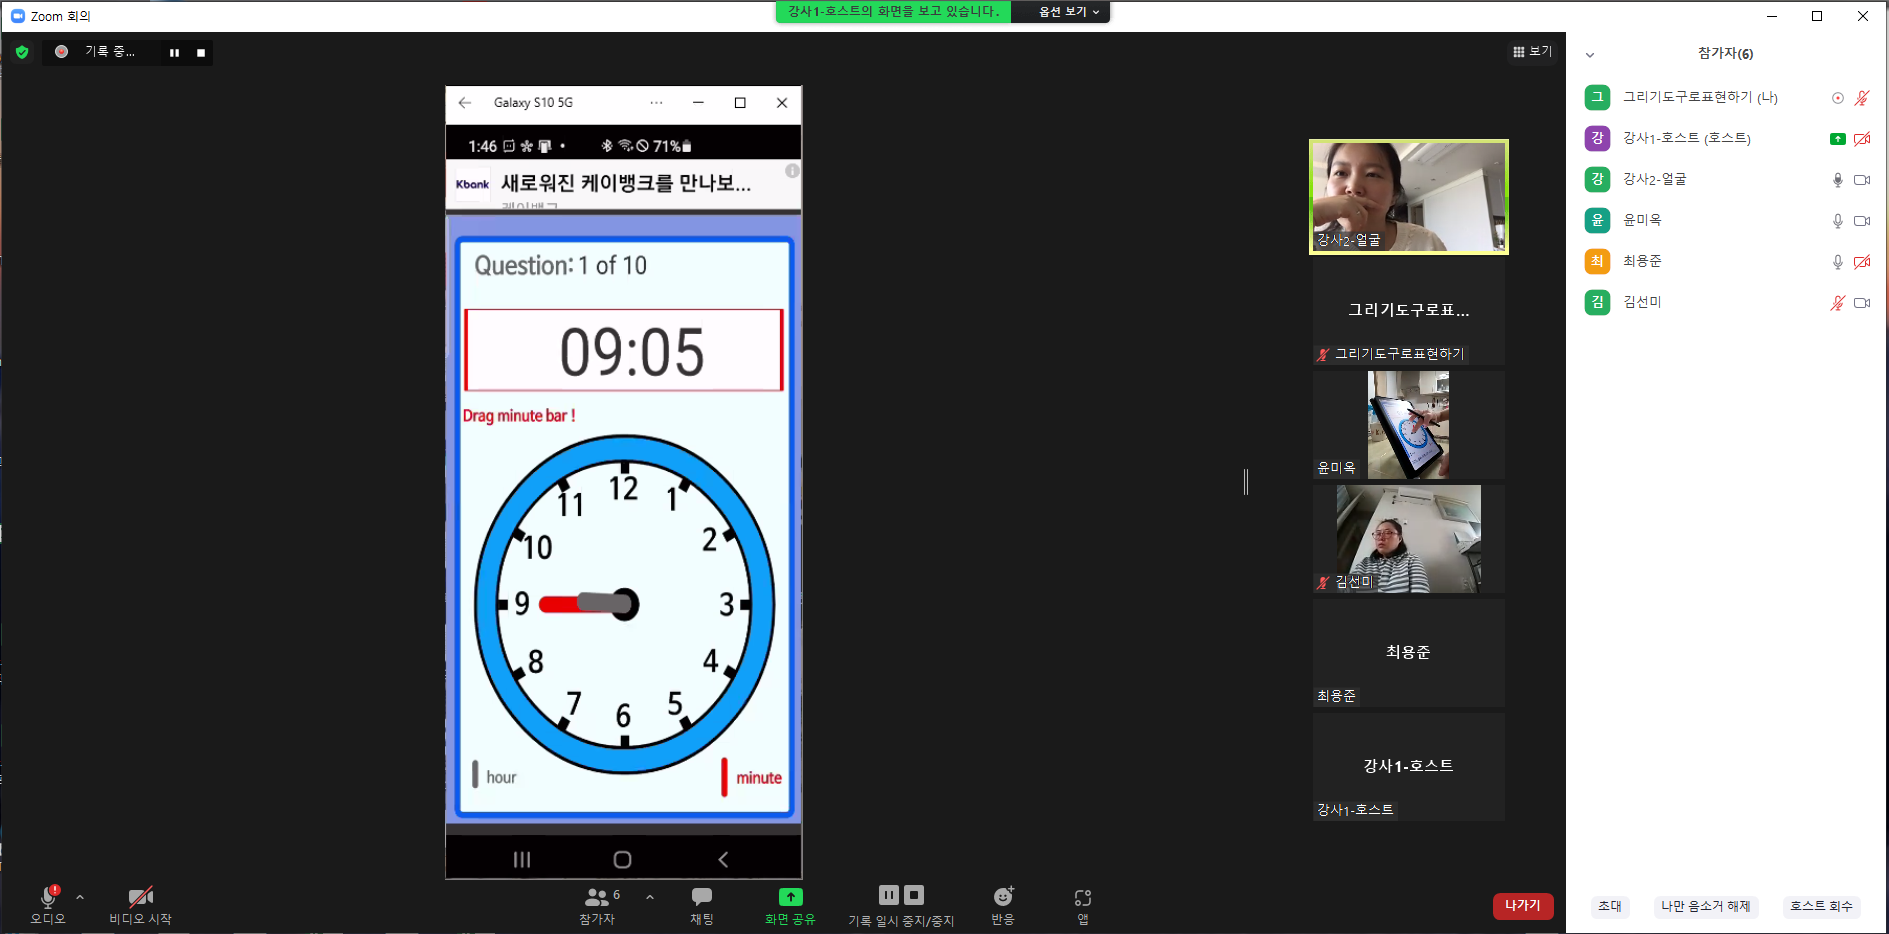
Task: Click muted mic icon for 김선미
Action: tap(1837, 303)
